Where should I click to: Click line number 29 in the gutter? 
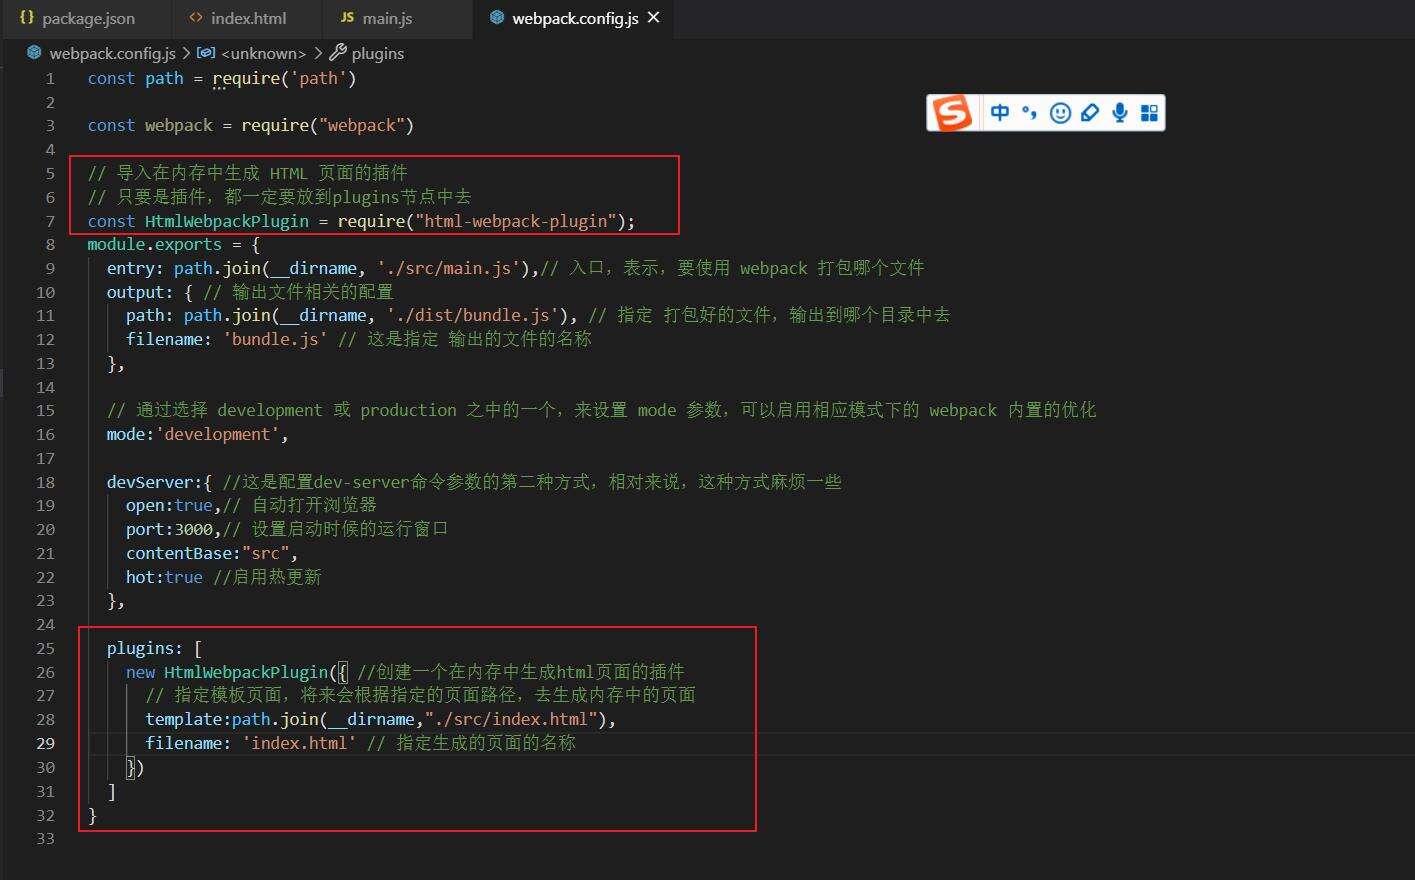46,743
